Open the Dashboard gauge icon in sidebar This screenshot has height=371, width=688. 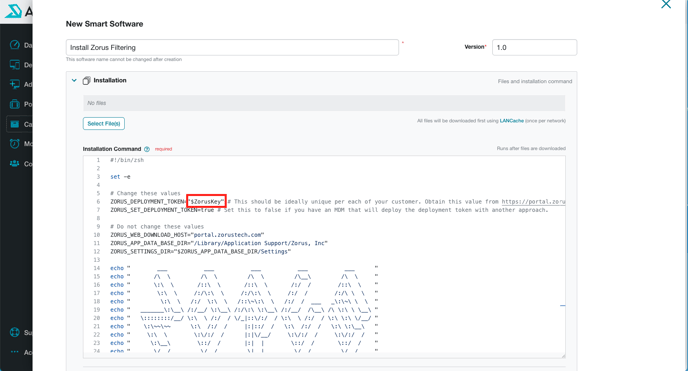[14, 45]
